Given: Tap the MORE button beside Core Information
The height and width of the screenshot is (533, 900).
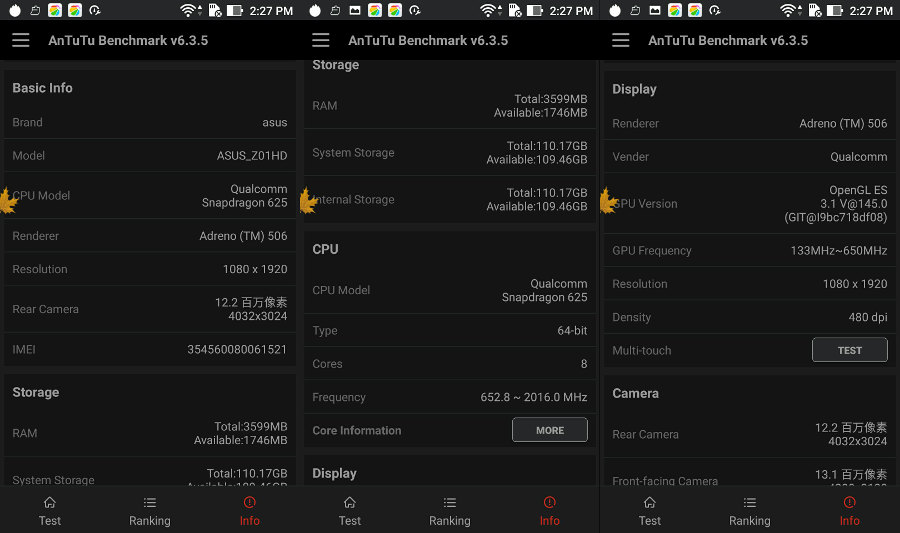Looking at the screenshot, I should (550, 430).
